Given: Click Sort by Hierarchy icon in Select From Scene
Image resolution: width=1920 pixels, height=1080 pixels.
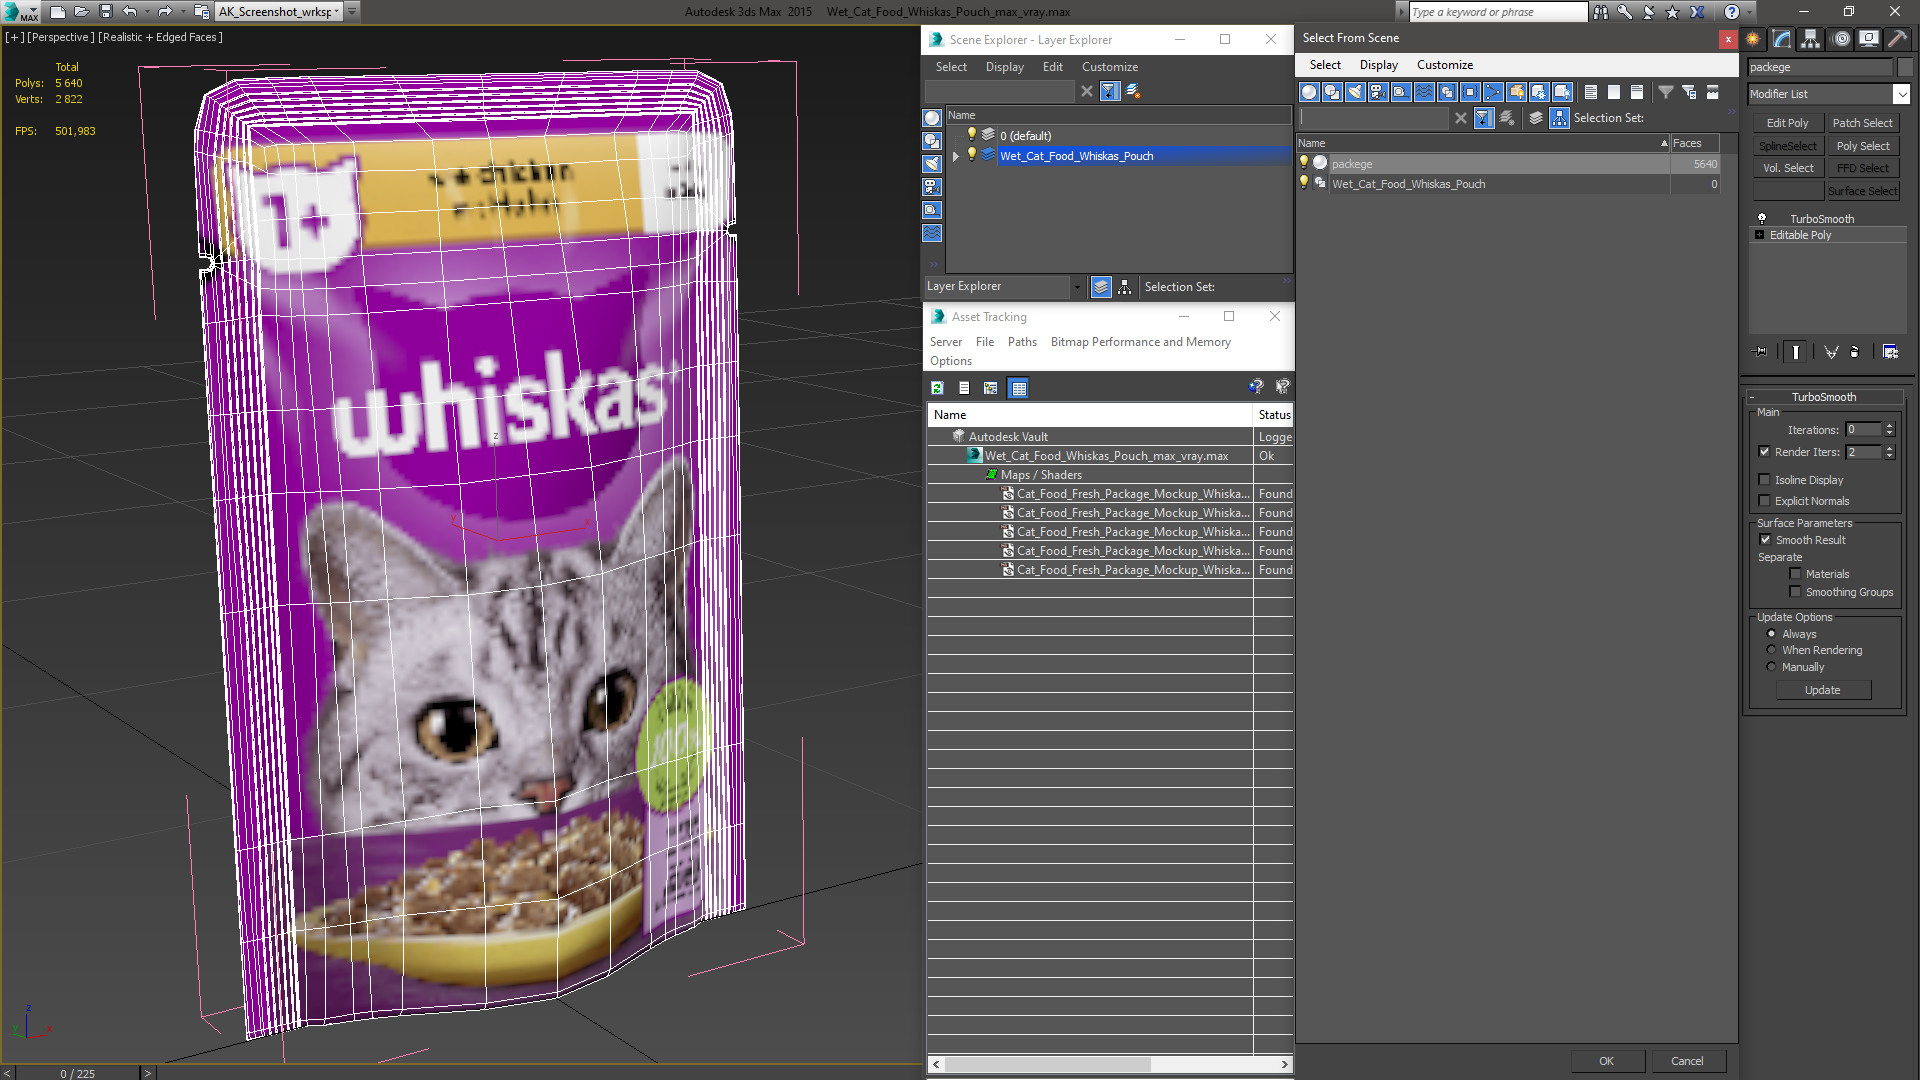Looking at the screenshot, I should [1560, 118].
